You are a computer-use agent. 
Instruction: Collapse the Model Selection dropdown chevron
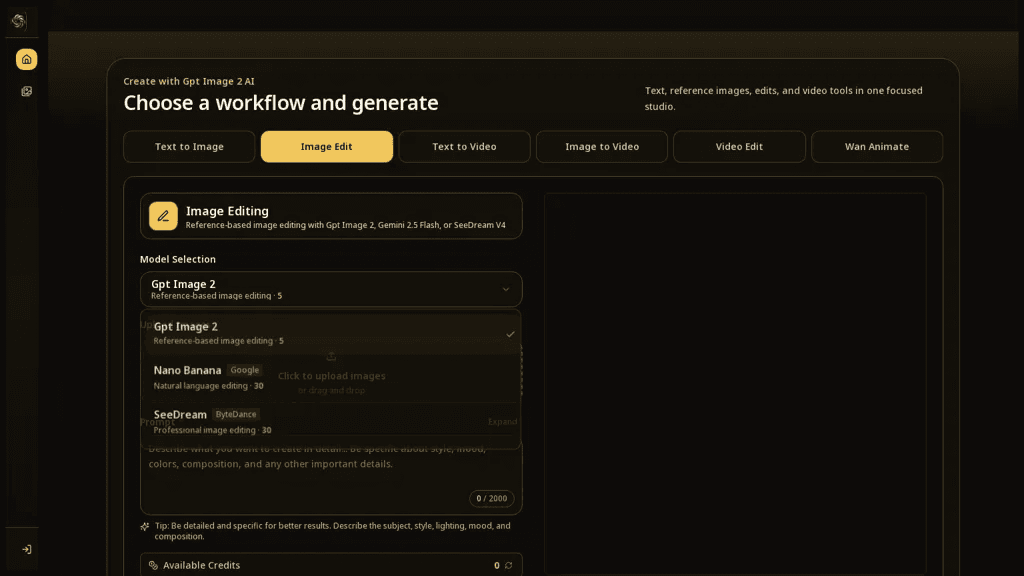(505, 289)
